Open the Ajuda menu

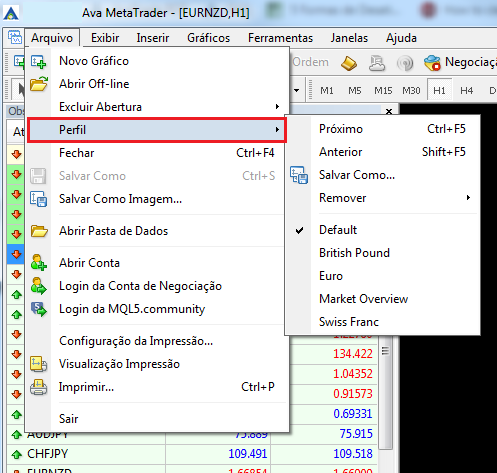[401, 38]
